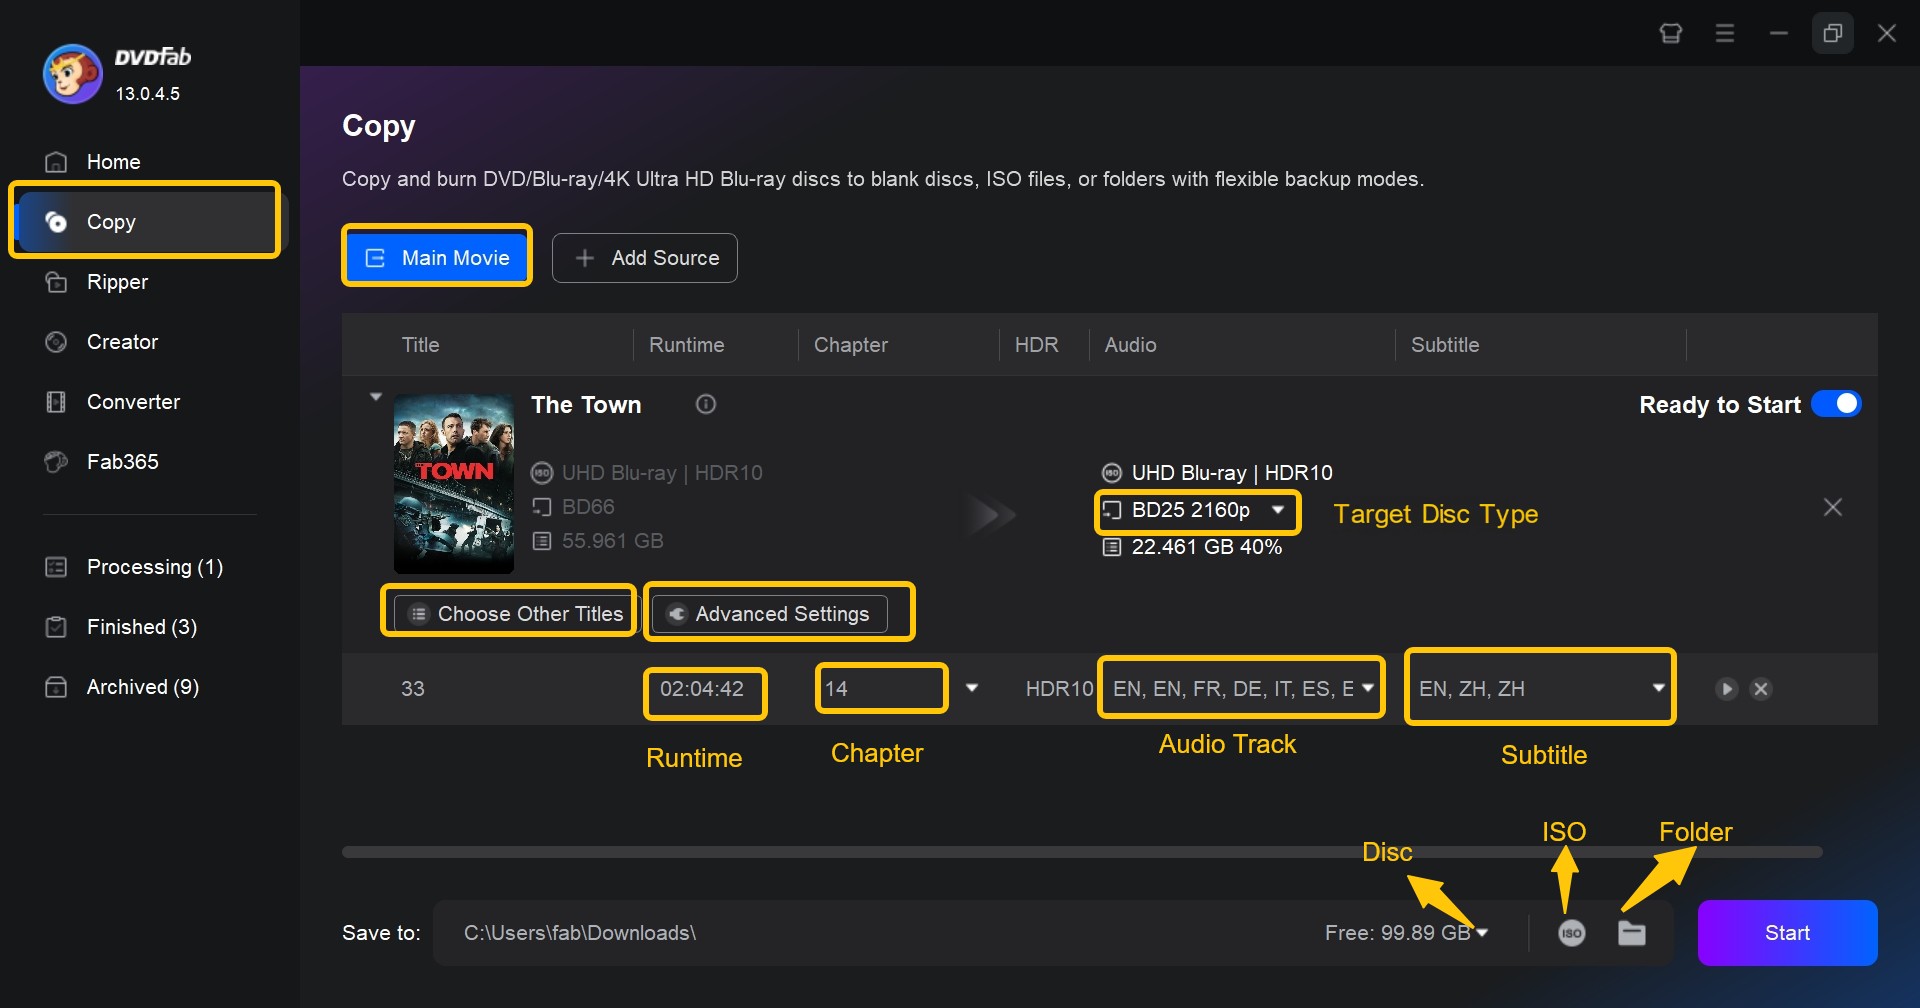Collapse The Town title row arrow

coord(376,397)
